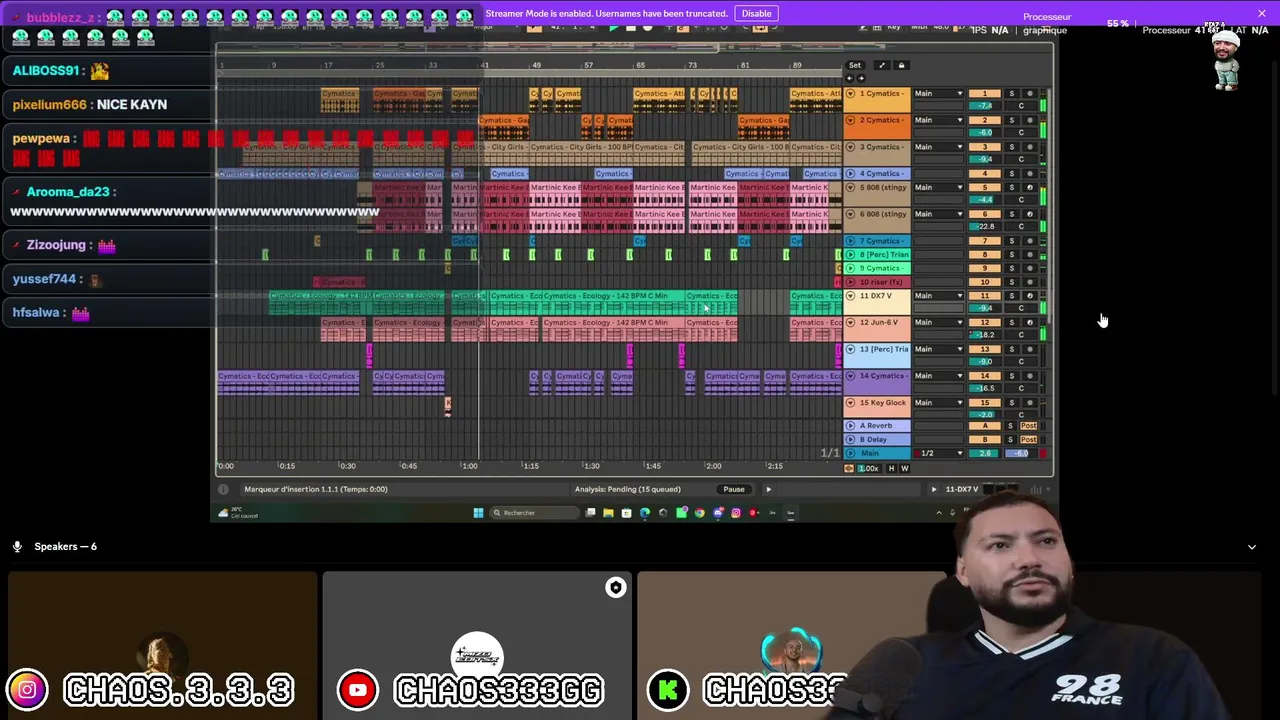
Task: Toggle Post on A Reverb return
Action: [1029, 426]
